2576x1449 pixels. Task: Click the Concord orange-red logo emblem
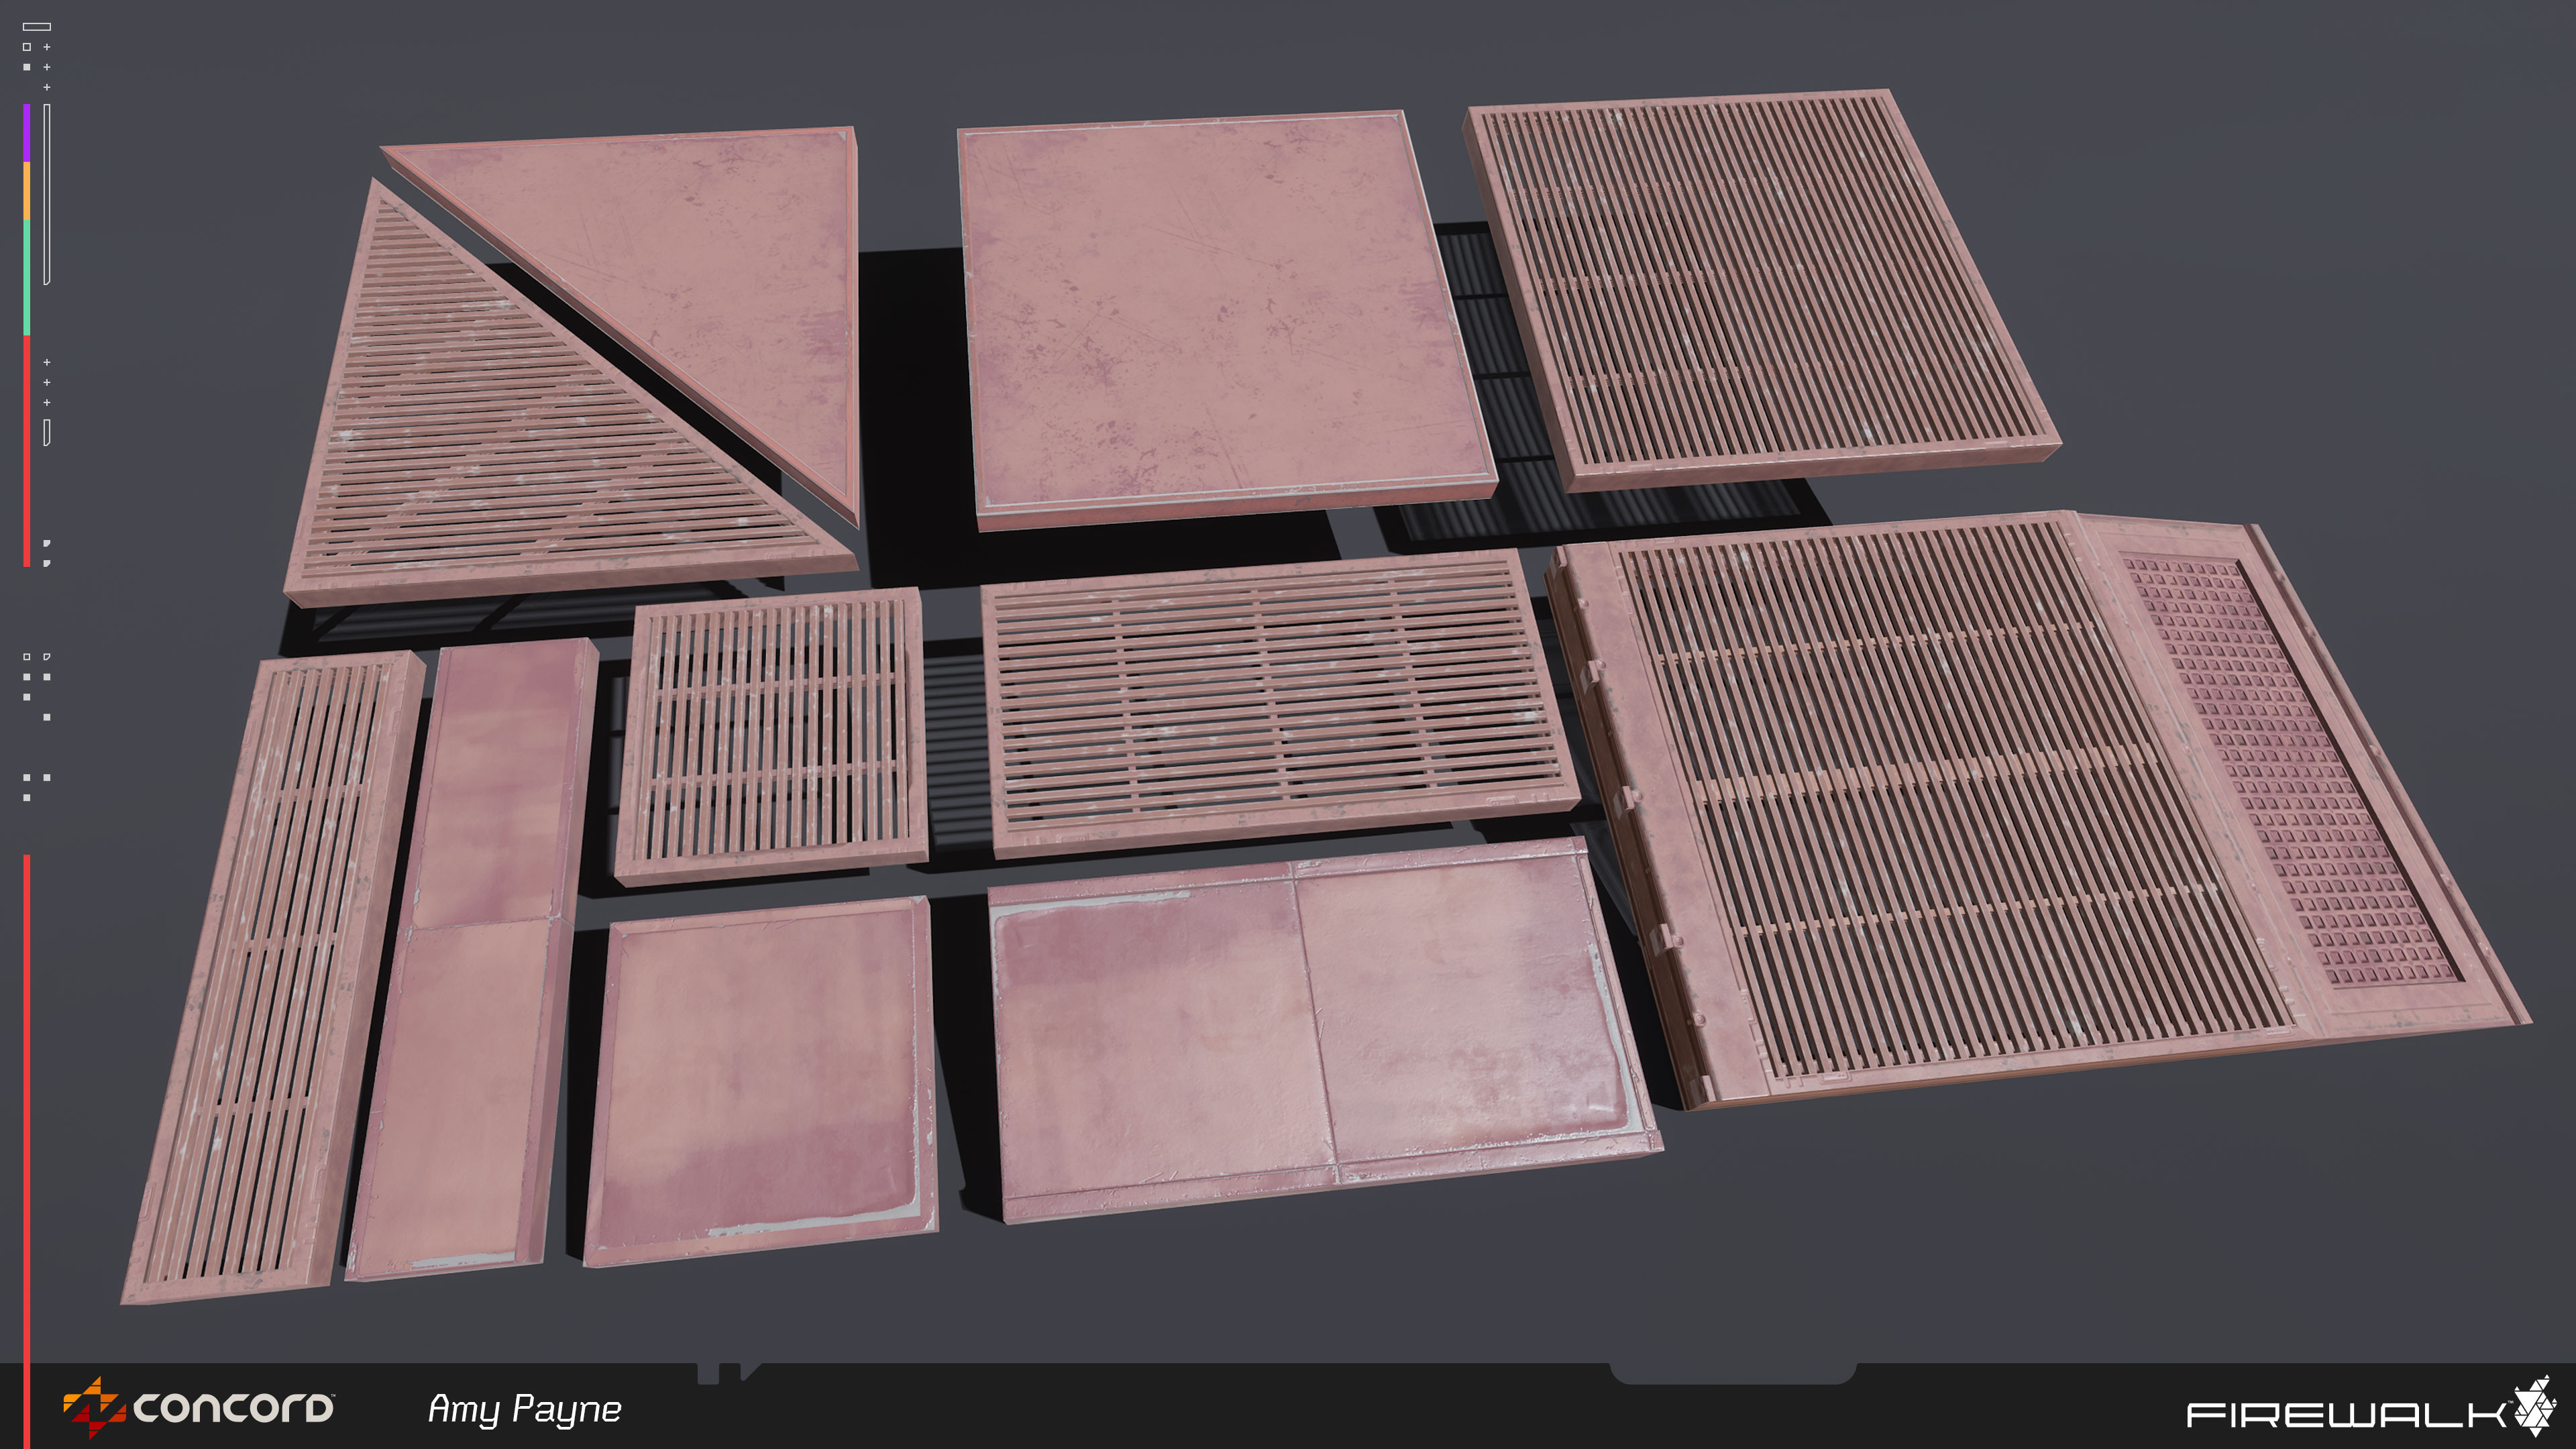click(94, 1407)
